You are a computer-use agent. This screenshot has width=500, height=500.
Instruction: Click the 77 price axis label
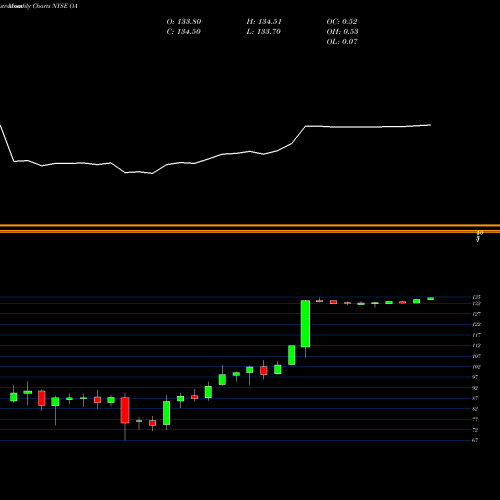(x=475, y=419)
